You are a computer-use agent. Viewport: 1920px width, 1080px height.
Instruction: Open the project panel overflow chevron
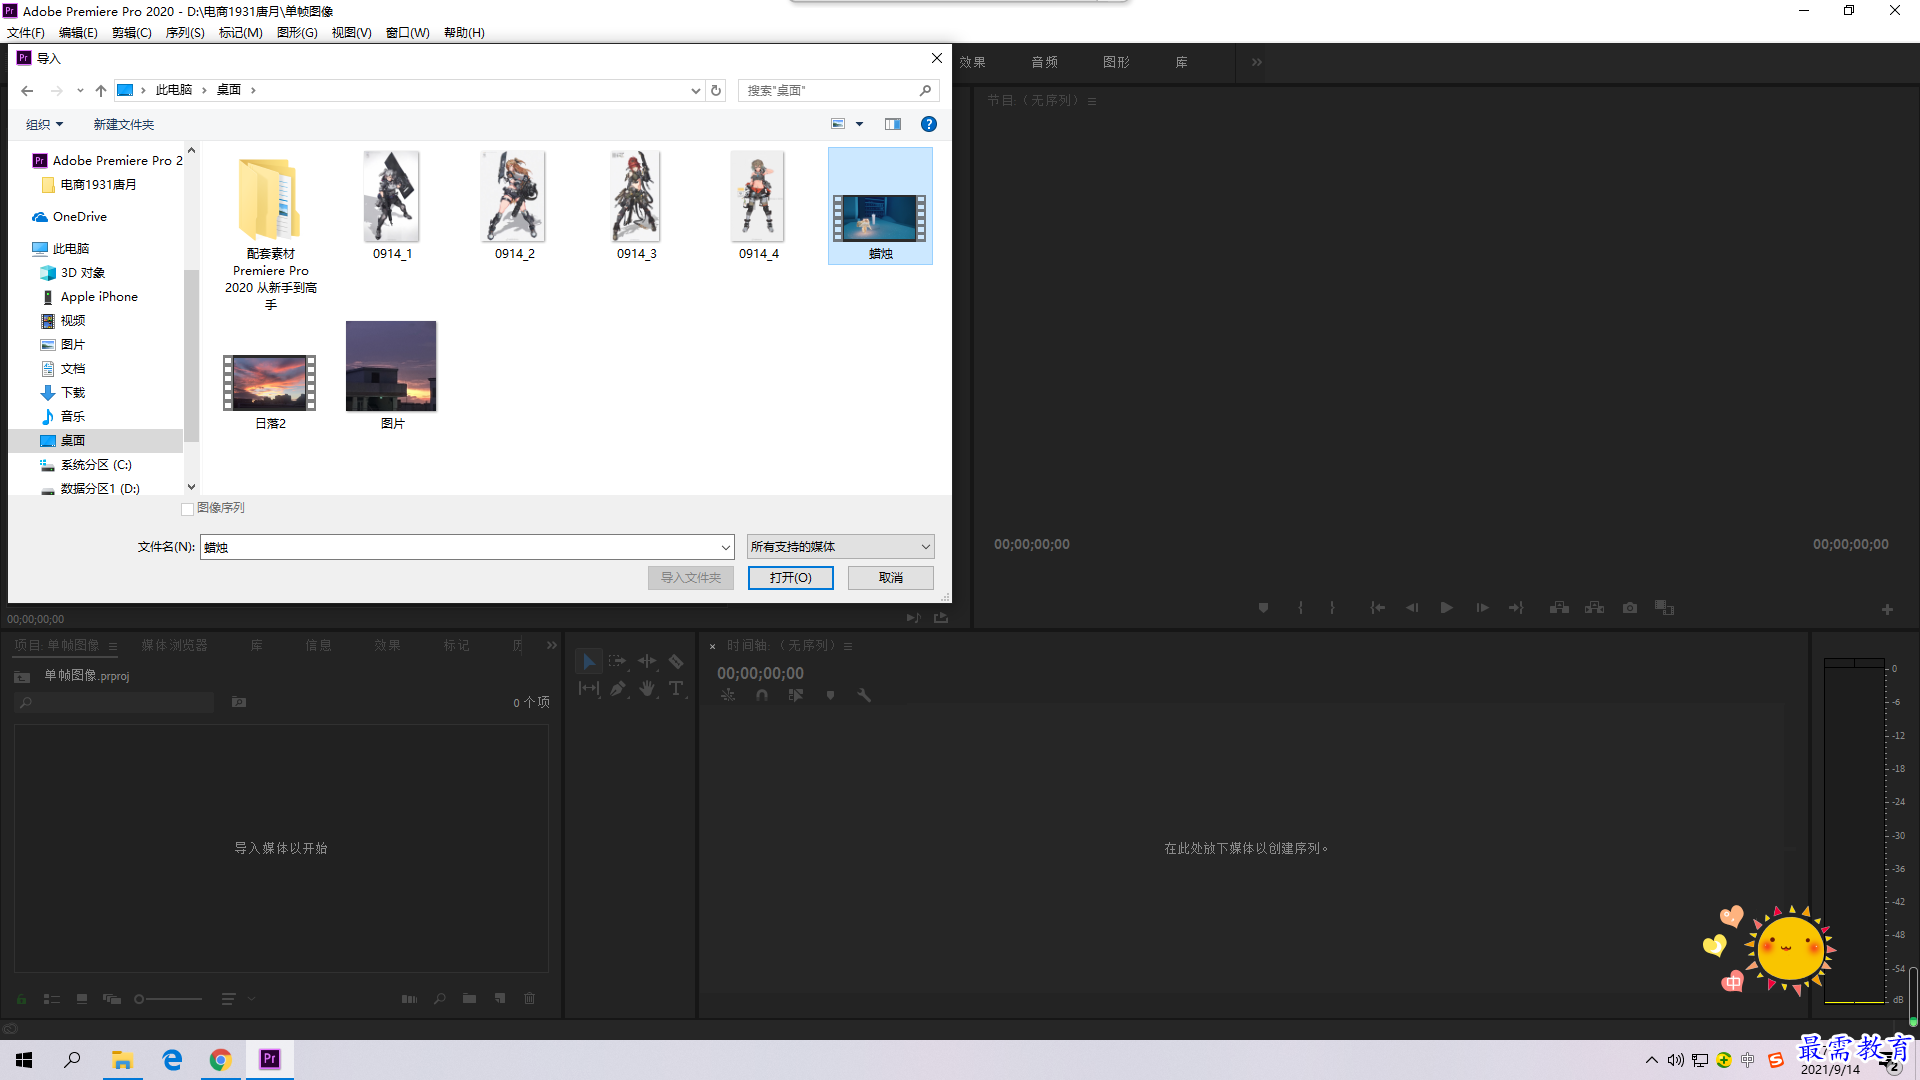click(552, 646)
